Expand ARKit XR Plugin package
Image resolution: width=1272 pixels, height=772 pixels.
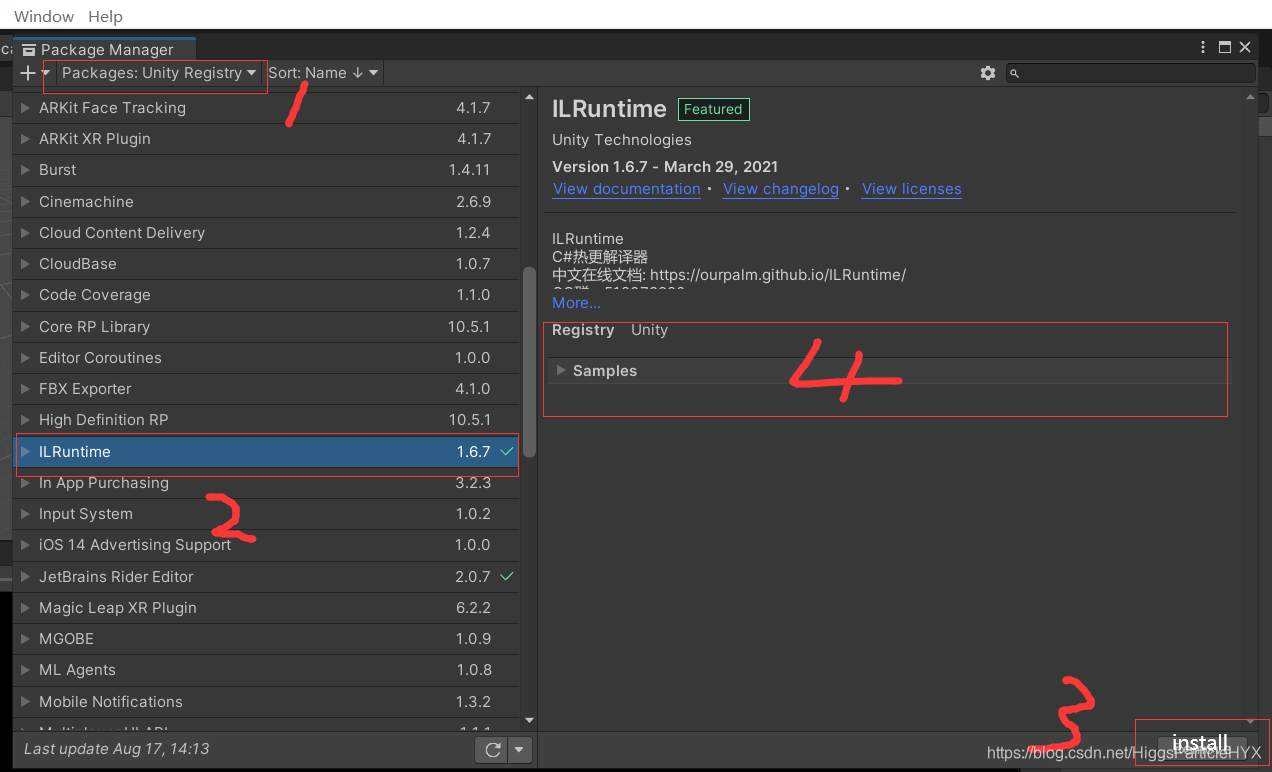(x=26, y=139)
